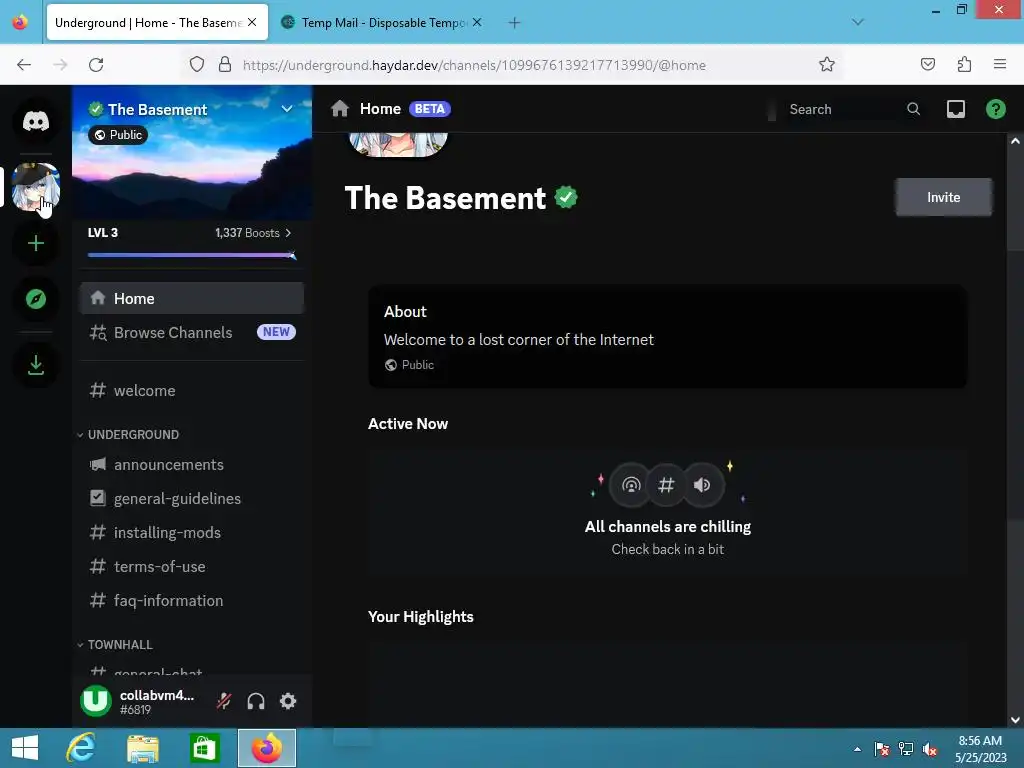Open taskbar clock showing 8:56 AM
Screen dimensions: 1024x768
pos(980,749)
